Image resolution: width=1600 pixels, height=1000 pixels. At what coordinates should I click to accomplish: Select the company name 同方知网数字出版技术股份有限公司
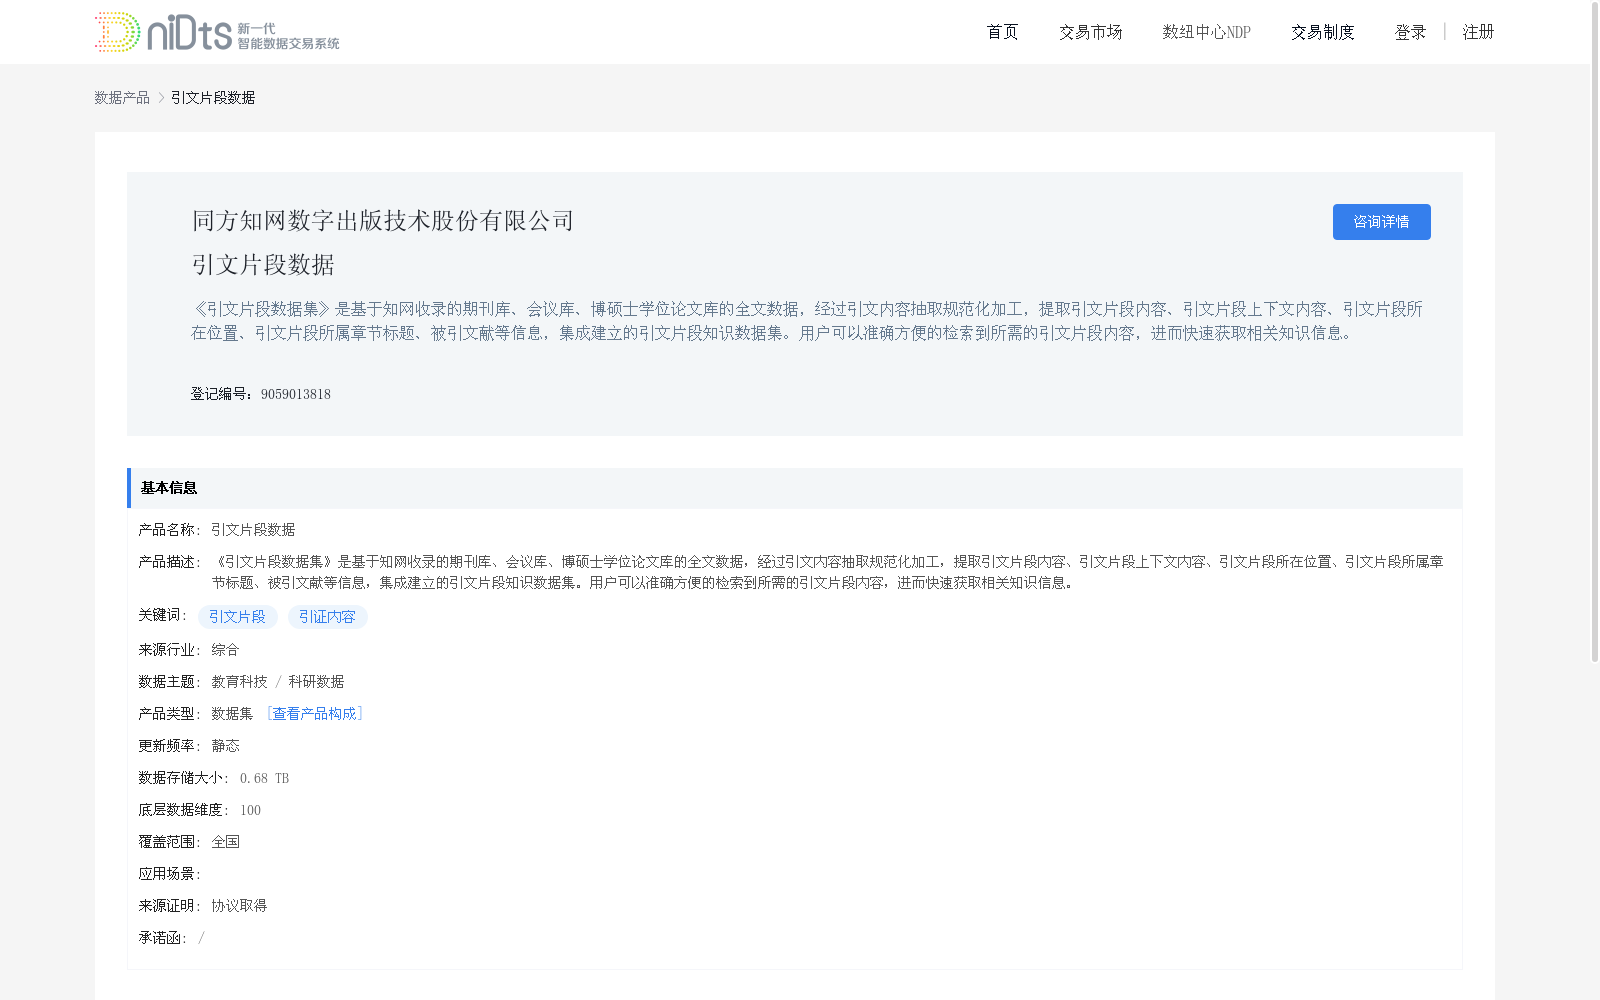pos(383,221)
